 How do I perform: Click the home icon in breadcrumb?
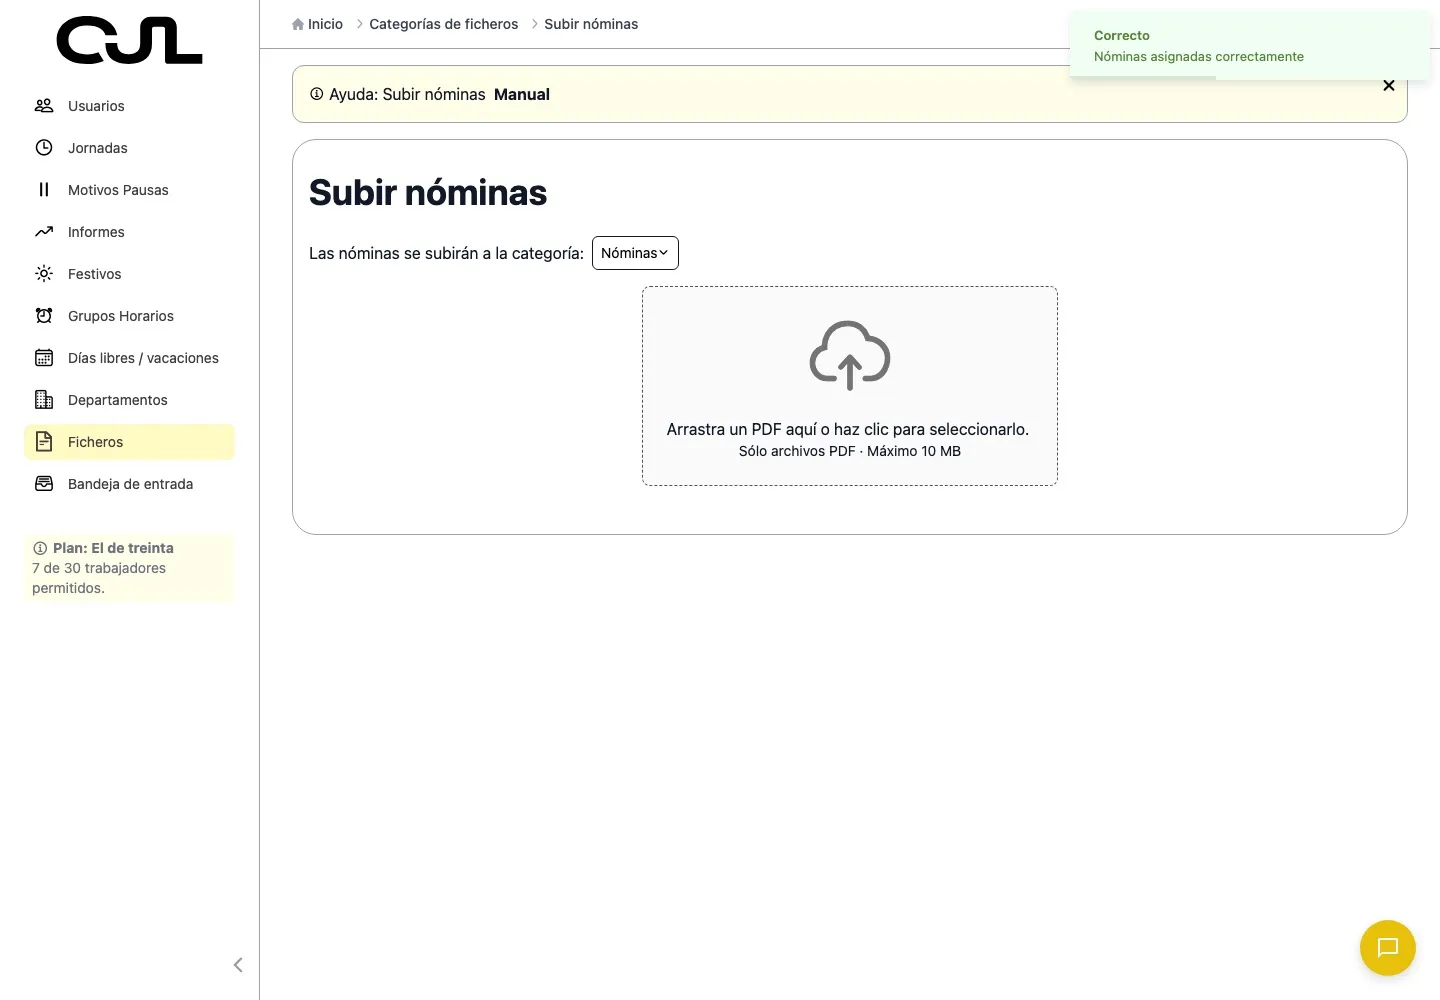[x=298, y=24]
